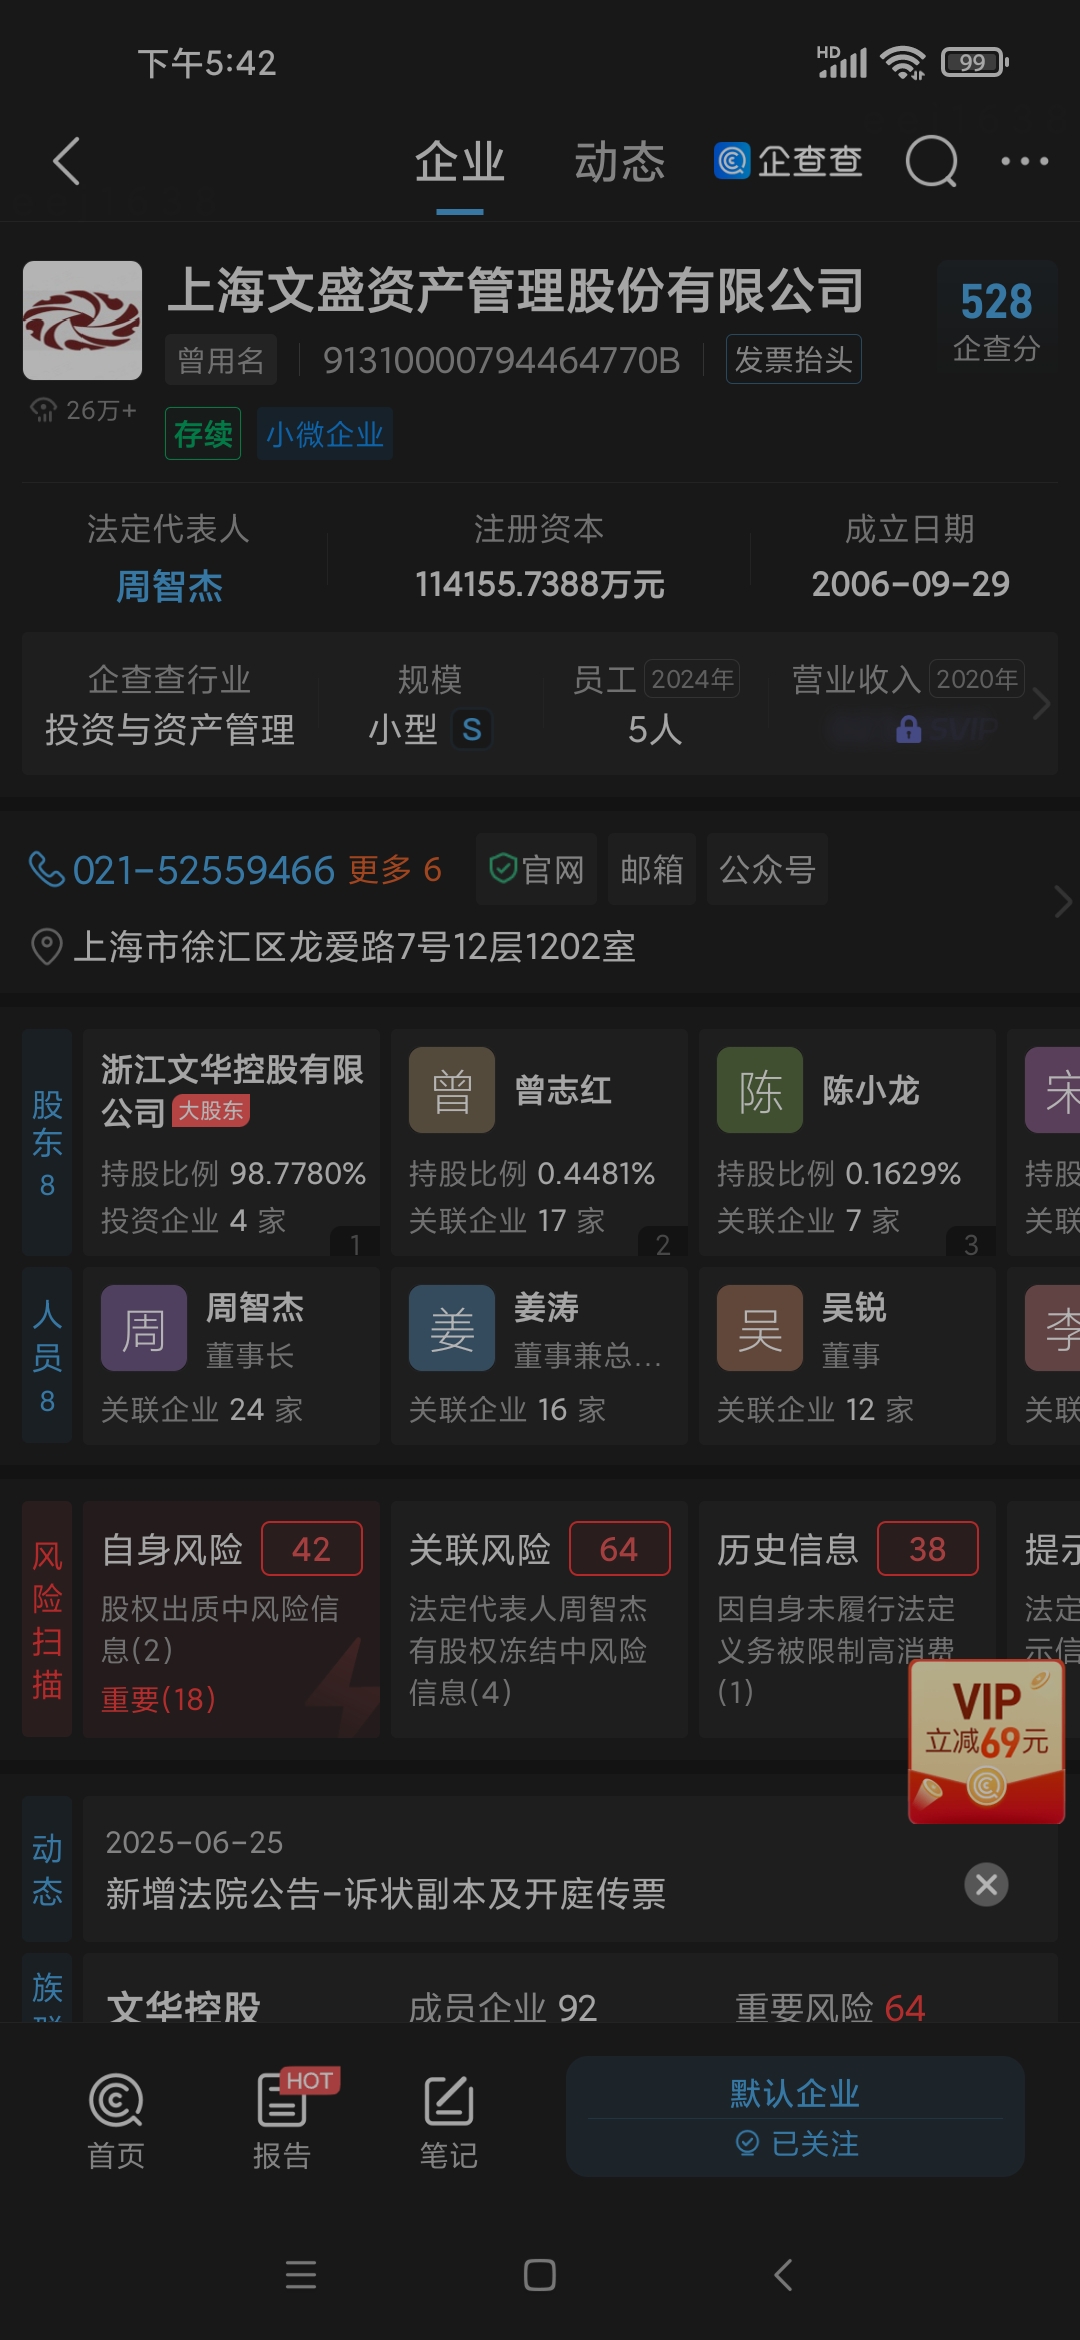Tap the location pin beside the address
This screenshot has width=1080, height=2340.
pos(47,946)
